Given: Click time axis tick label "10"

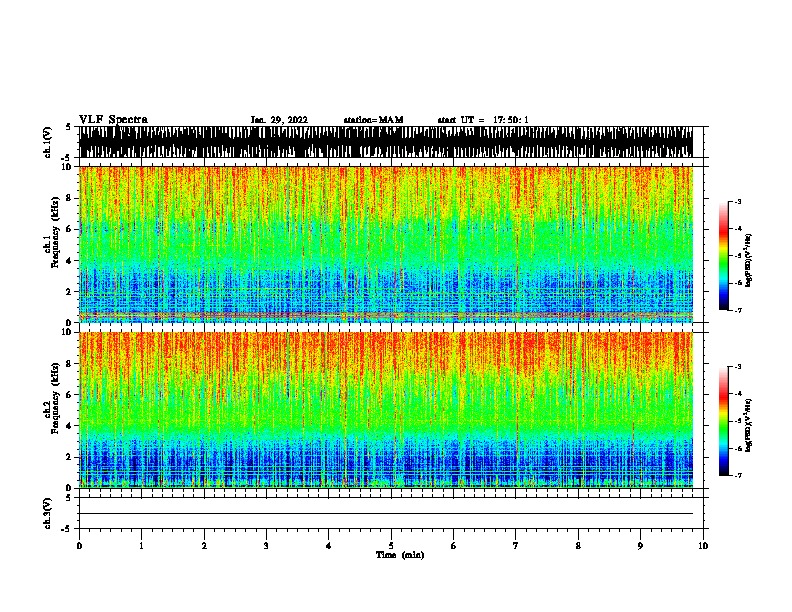Looking at the screenshot, I should coord(703,546).
